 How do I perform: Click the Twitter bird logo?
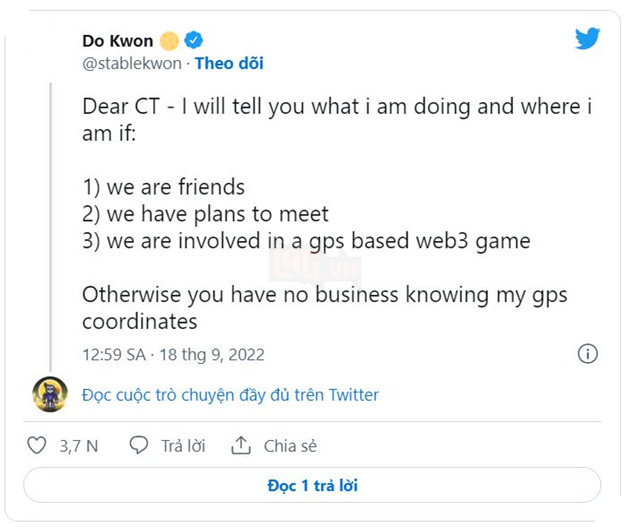[x=587, y=39]
